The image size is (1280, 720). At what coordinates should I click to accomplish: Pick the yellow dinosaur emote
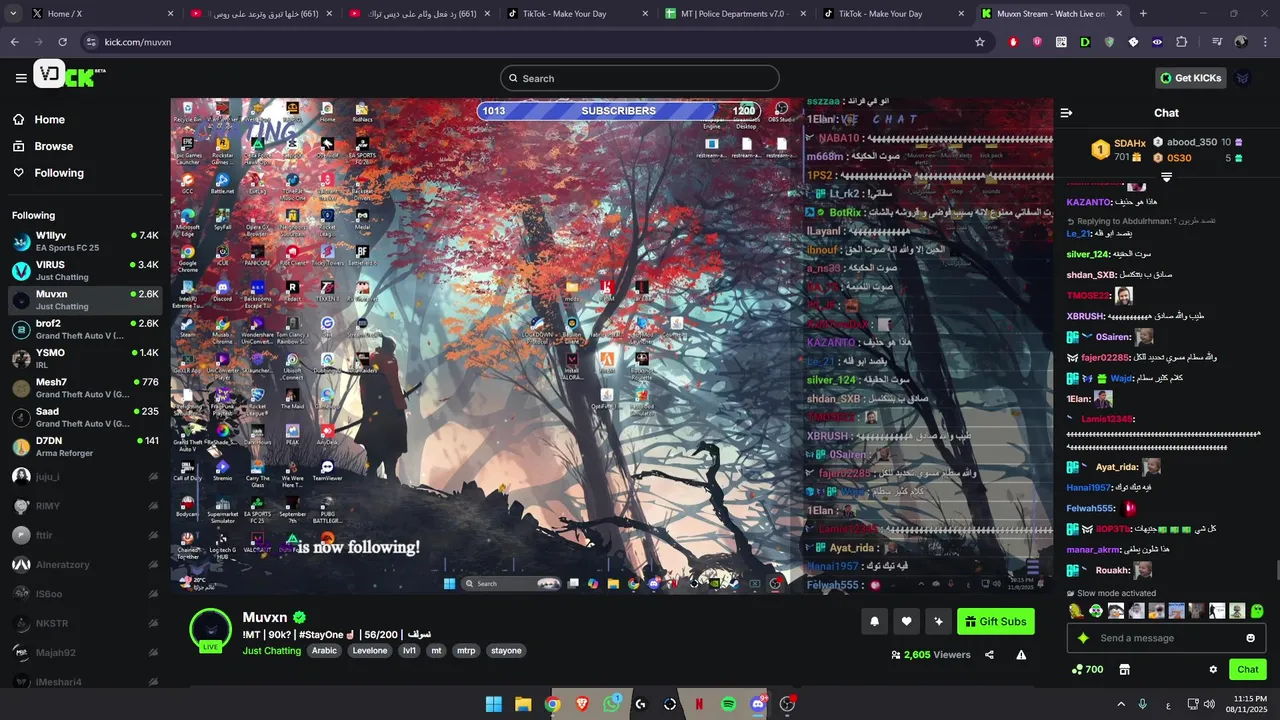(x=1076, y=611)
